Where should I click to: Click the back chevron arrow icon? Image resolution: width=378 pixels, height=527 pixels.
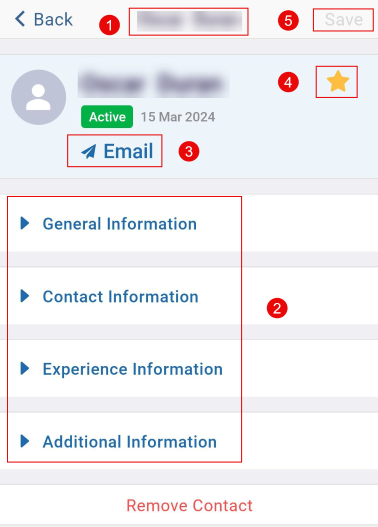[x=20, y=19]
